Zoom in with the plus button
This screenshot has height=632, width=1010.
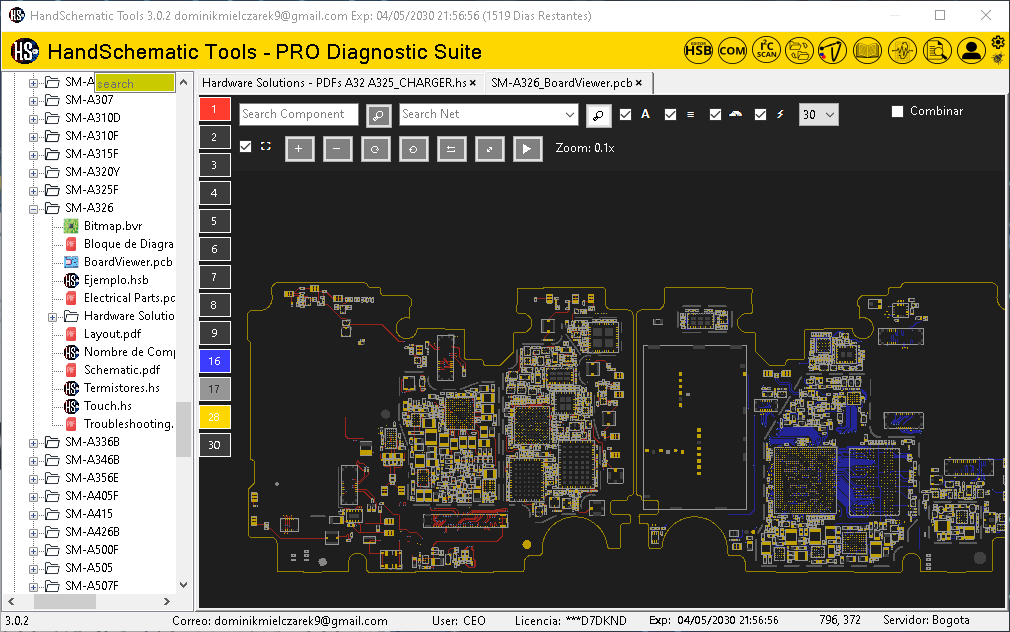(x=299, y=149)
